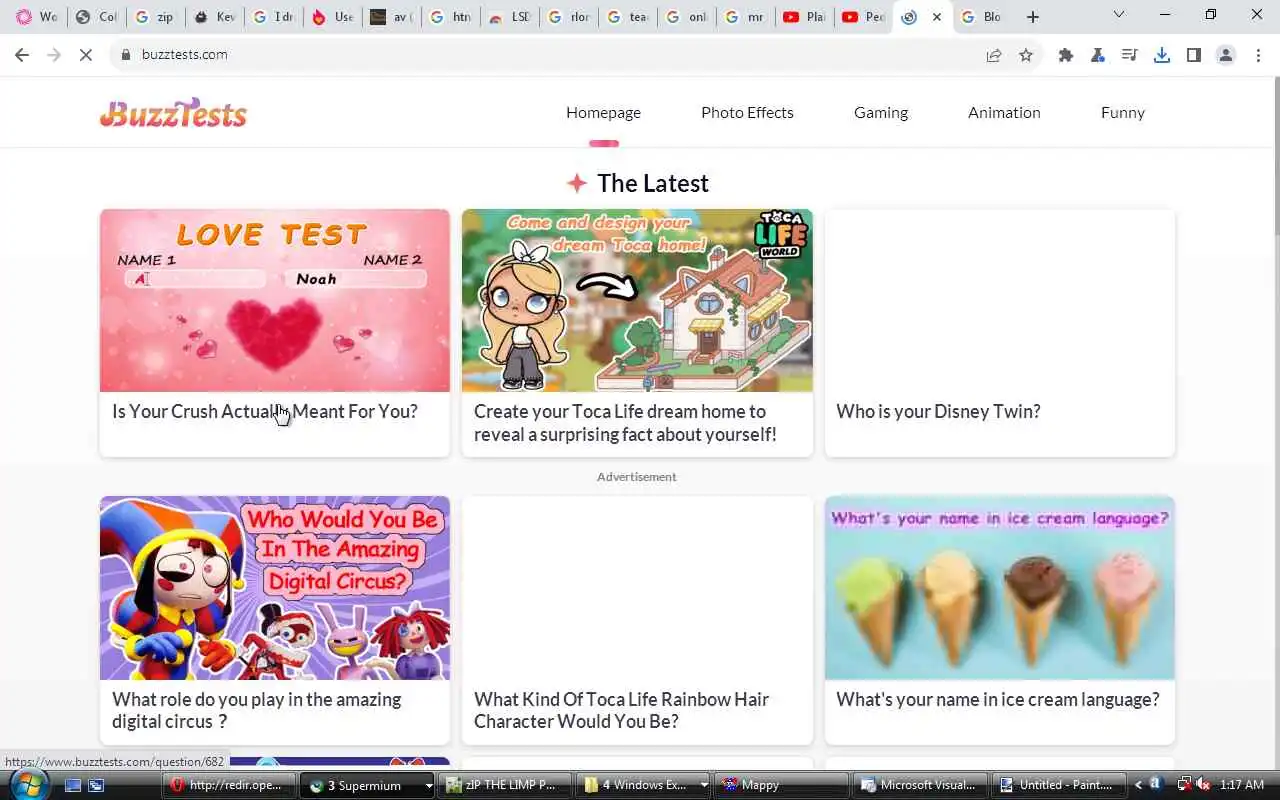The height and width of the screenshot is (800, 1280).
Task: Switch to the 'Use' browser tab
Action: 332,17
